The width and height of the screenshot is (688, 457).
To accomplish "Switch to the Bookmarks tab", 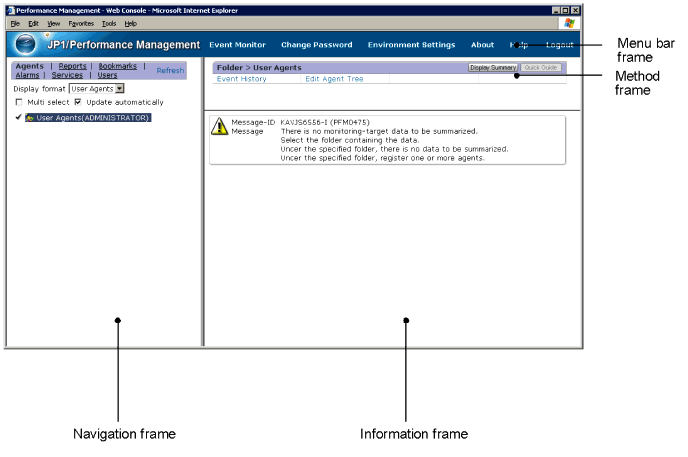I will tap(118, 66).
